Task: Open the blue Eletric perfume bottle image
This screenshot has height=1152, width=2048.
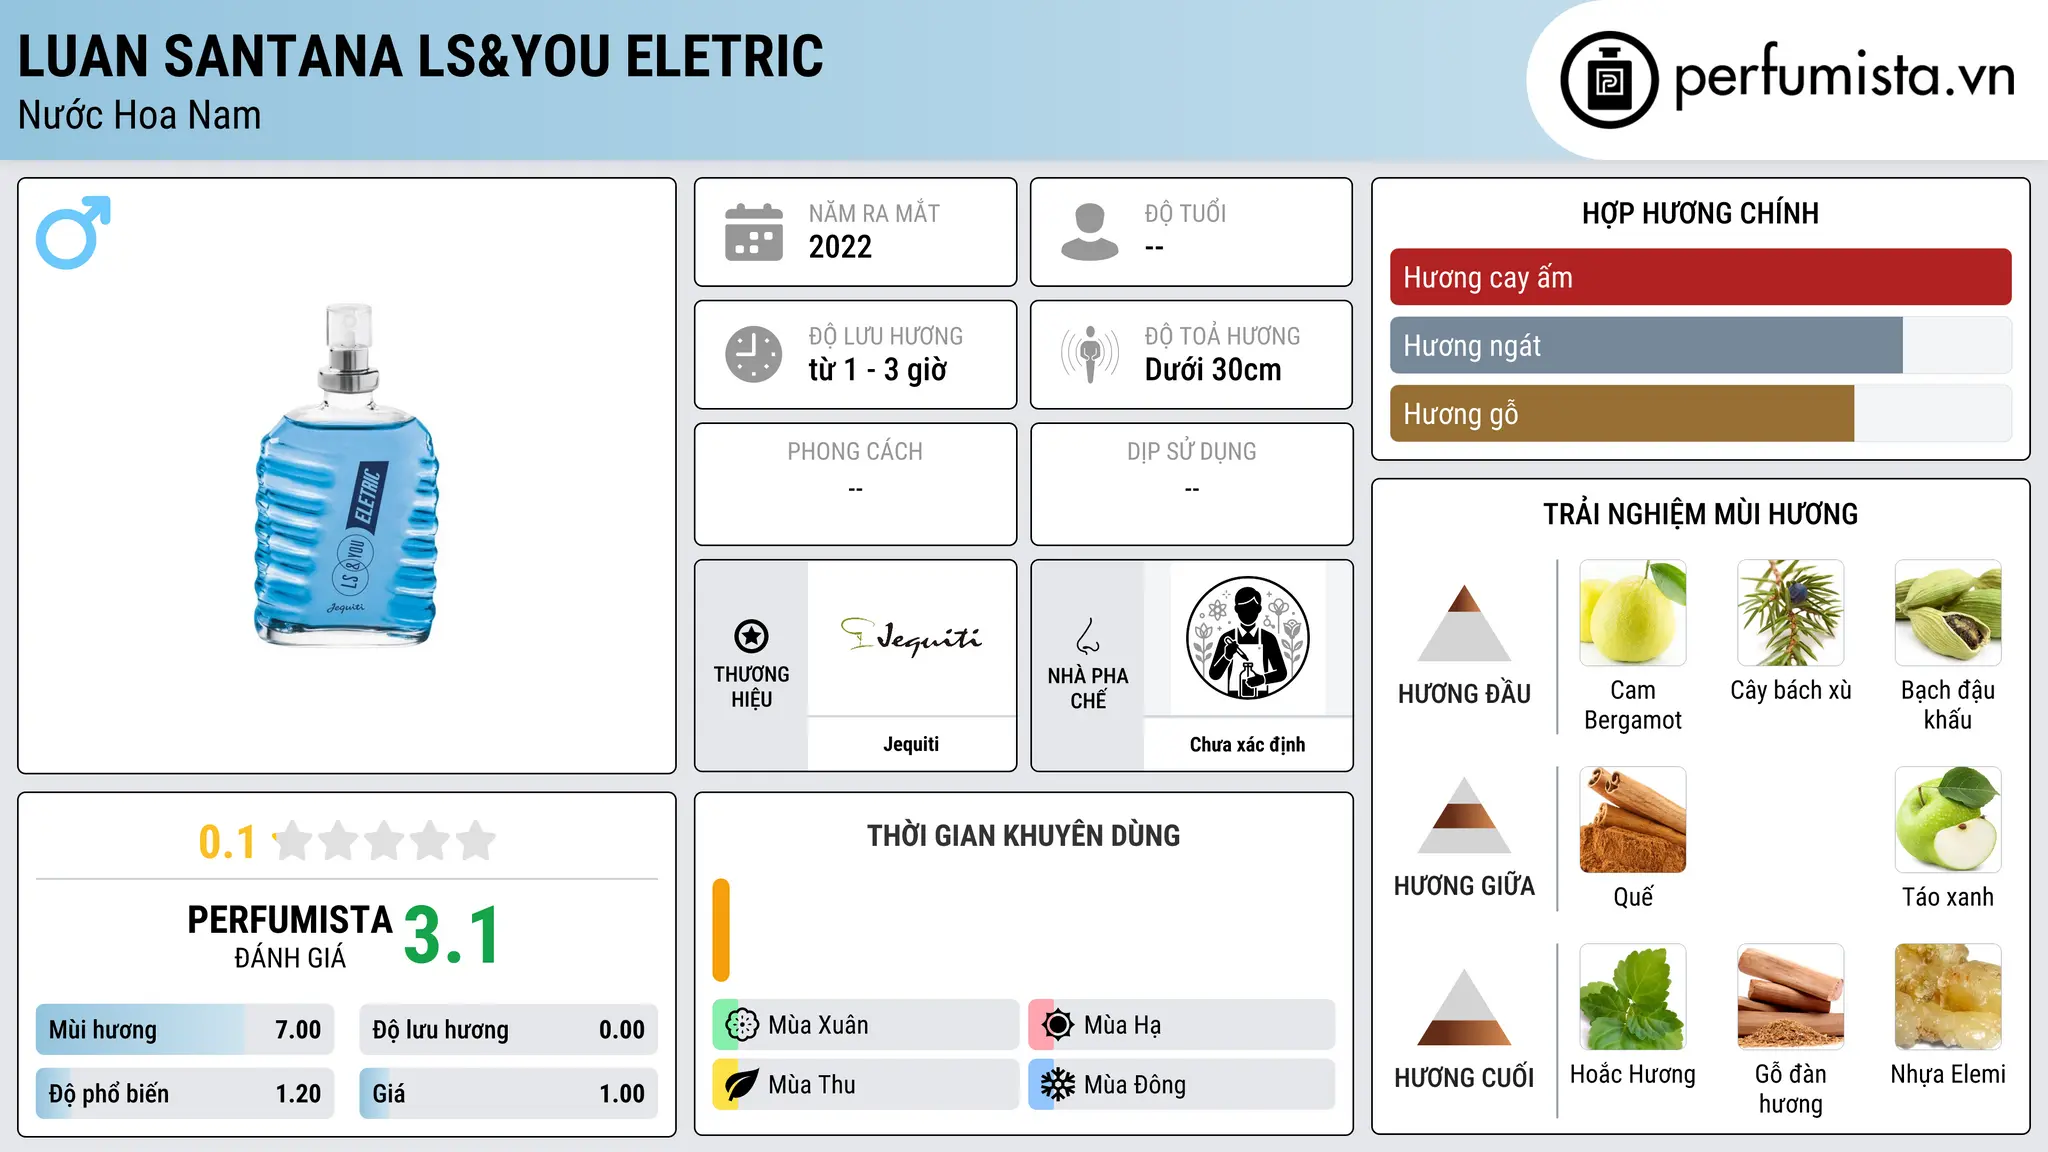Action: tap(347, 474)
